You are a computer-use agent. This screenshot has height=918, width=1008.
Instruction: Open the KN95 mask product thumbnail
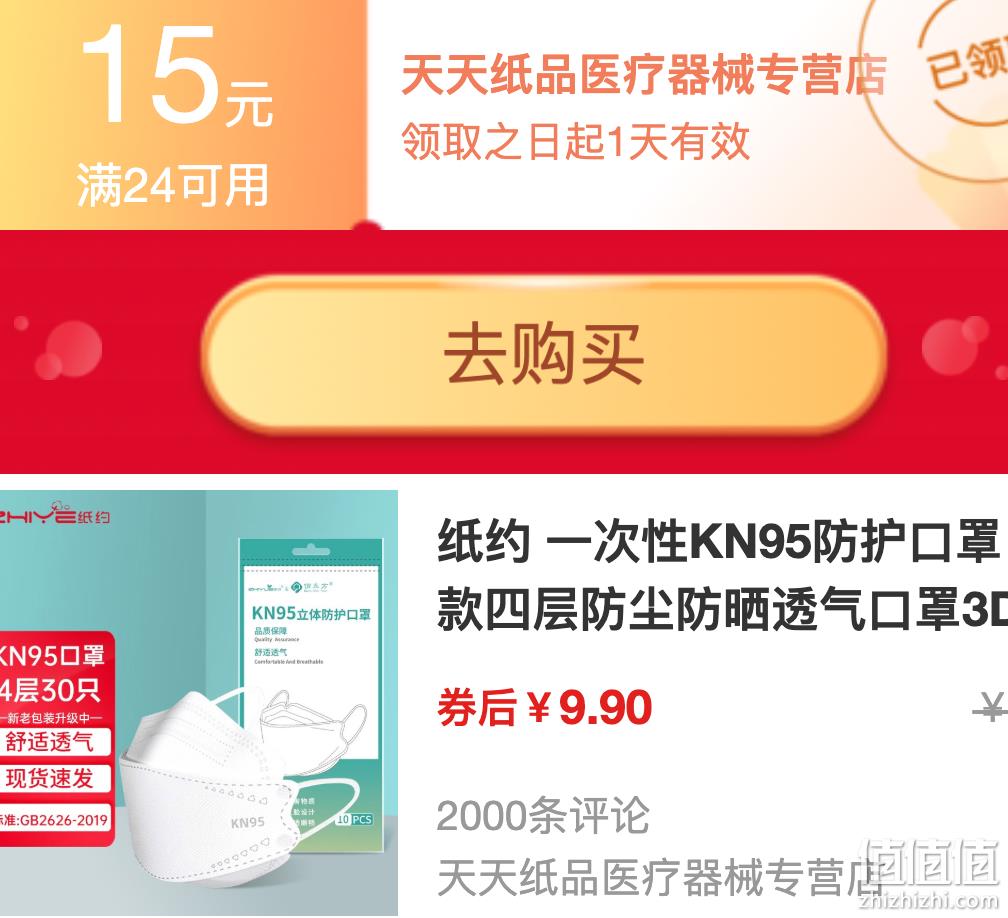point(199,704)
